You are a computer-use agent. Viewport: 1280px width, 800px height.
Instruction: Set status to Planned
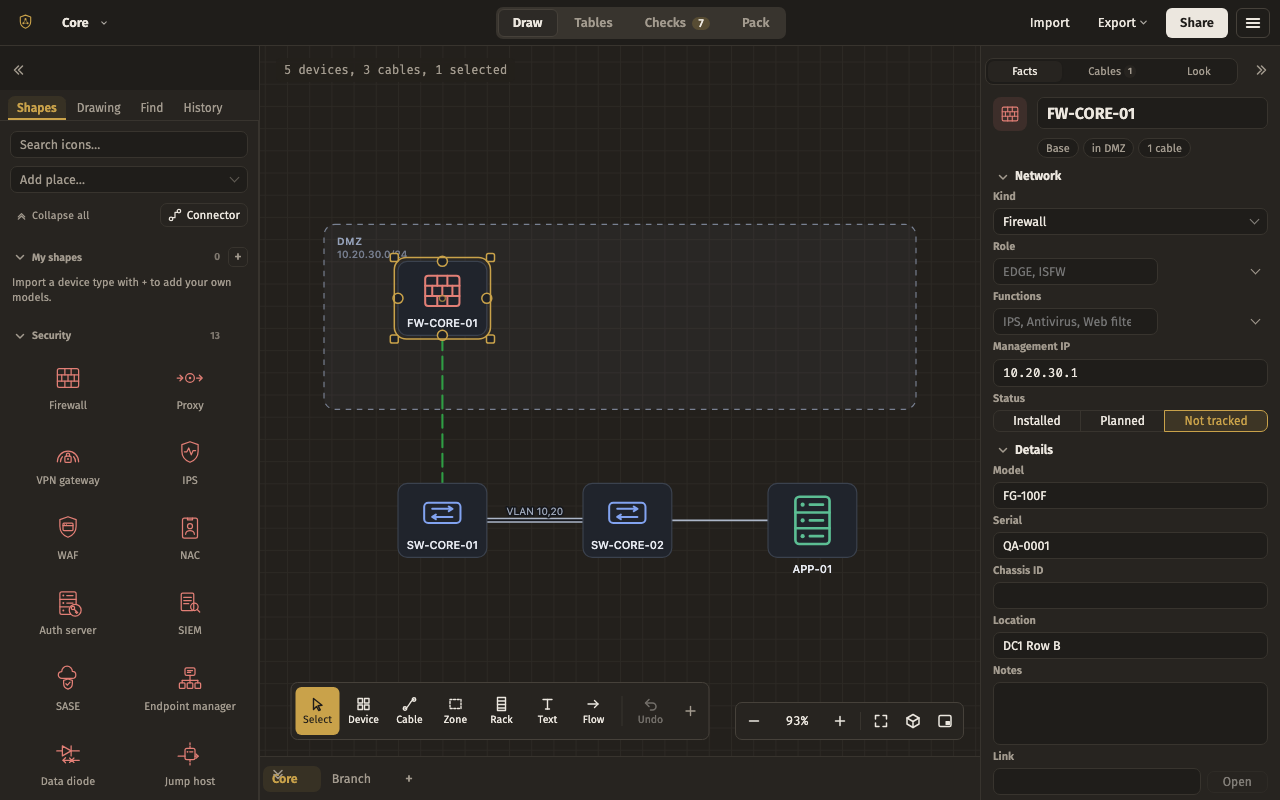point(1122,421)
